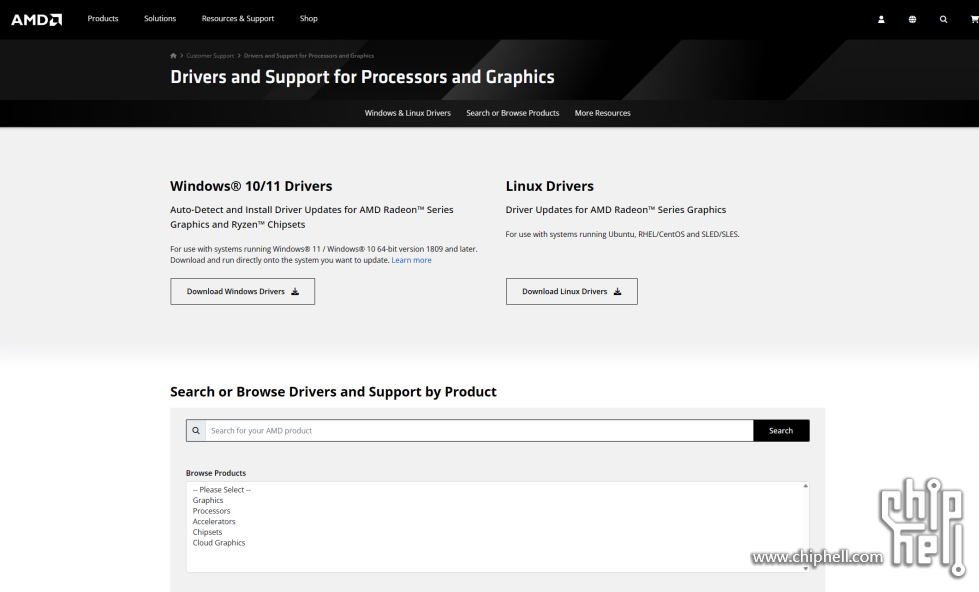Click the Drivers and Support breadcrumb link

(x=308, y=56)
